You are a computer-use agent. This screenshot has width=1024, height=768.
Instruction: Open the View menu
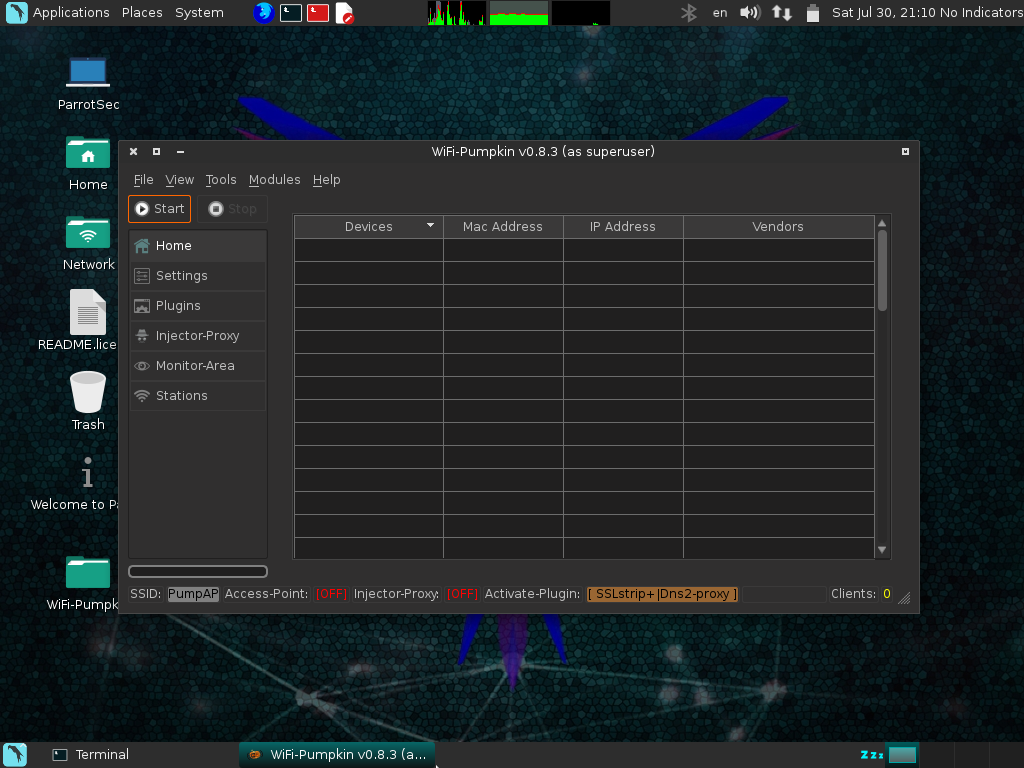[x=180, y=180]
